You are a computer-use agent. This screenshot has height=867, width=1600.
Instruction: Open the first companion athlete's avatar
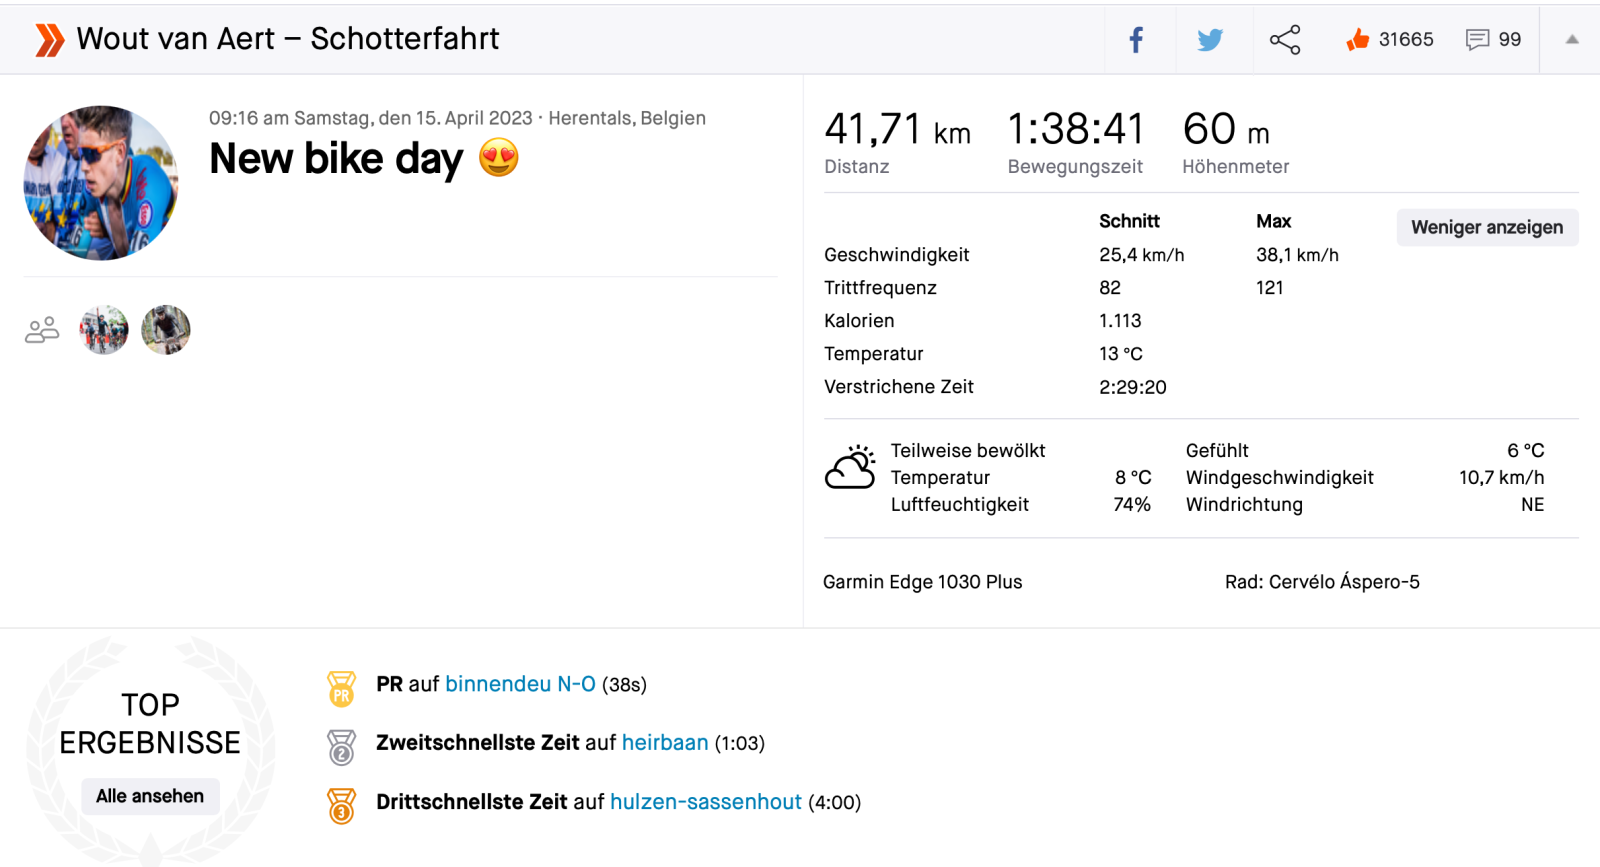(x=104, y=330)
